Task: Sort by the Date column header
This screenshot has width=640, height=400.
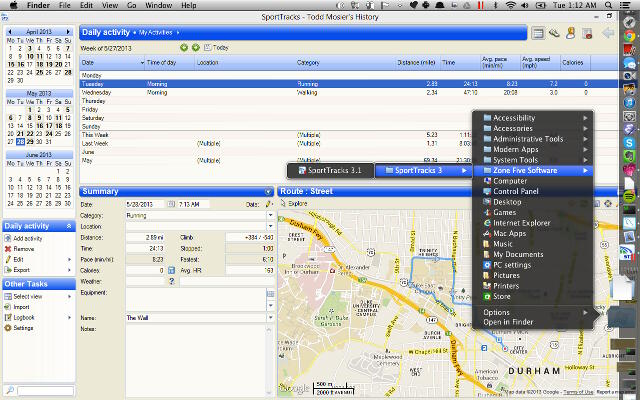Action: 112,62
